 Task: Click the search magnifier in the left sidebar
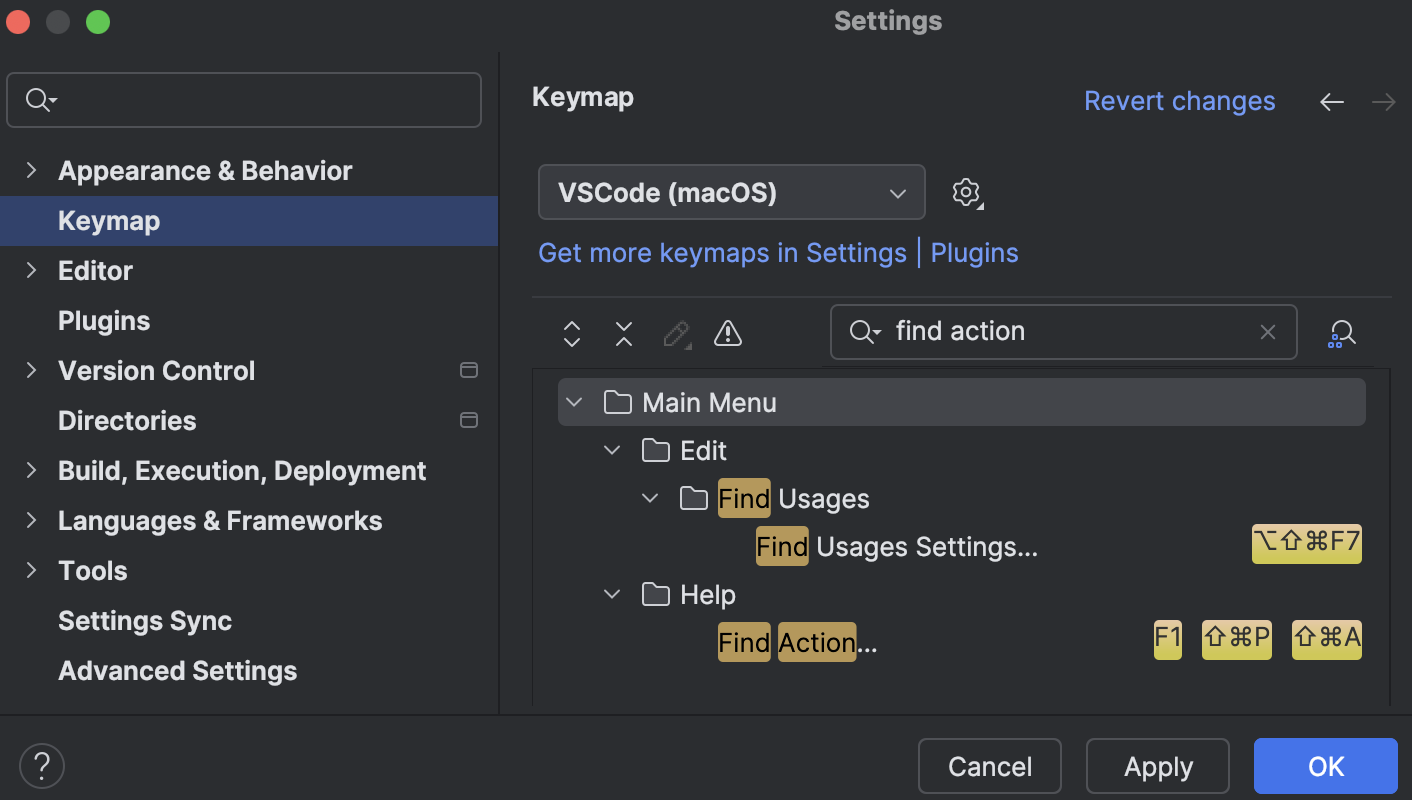pos(38,100)
